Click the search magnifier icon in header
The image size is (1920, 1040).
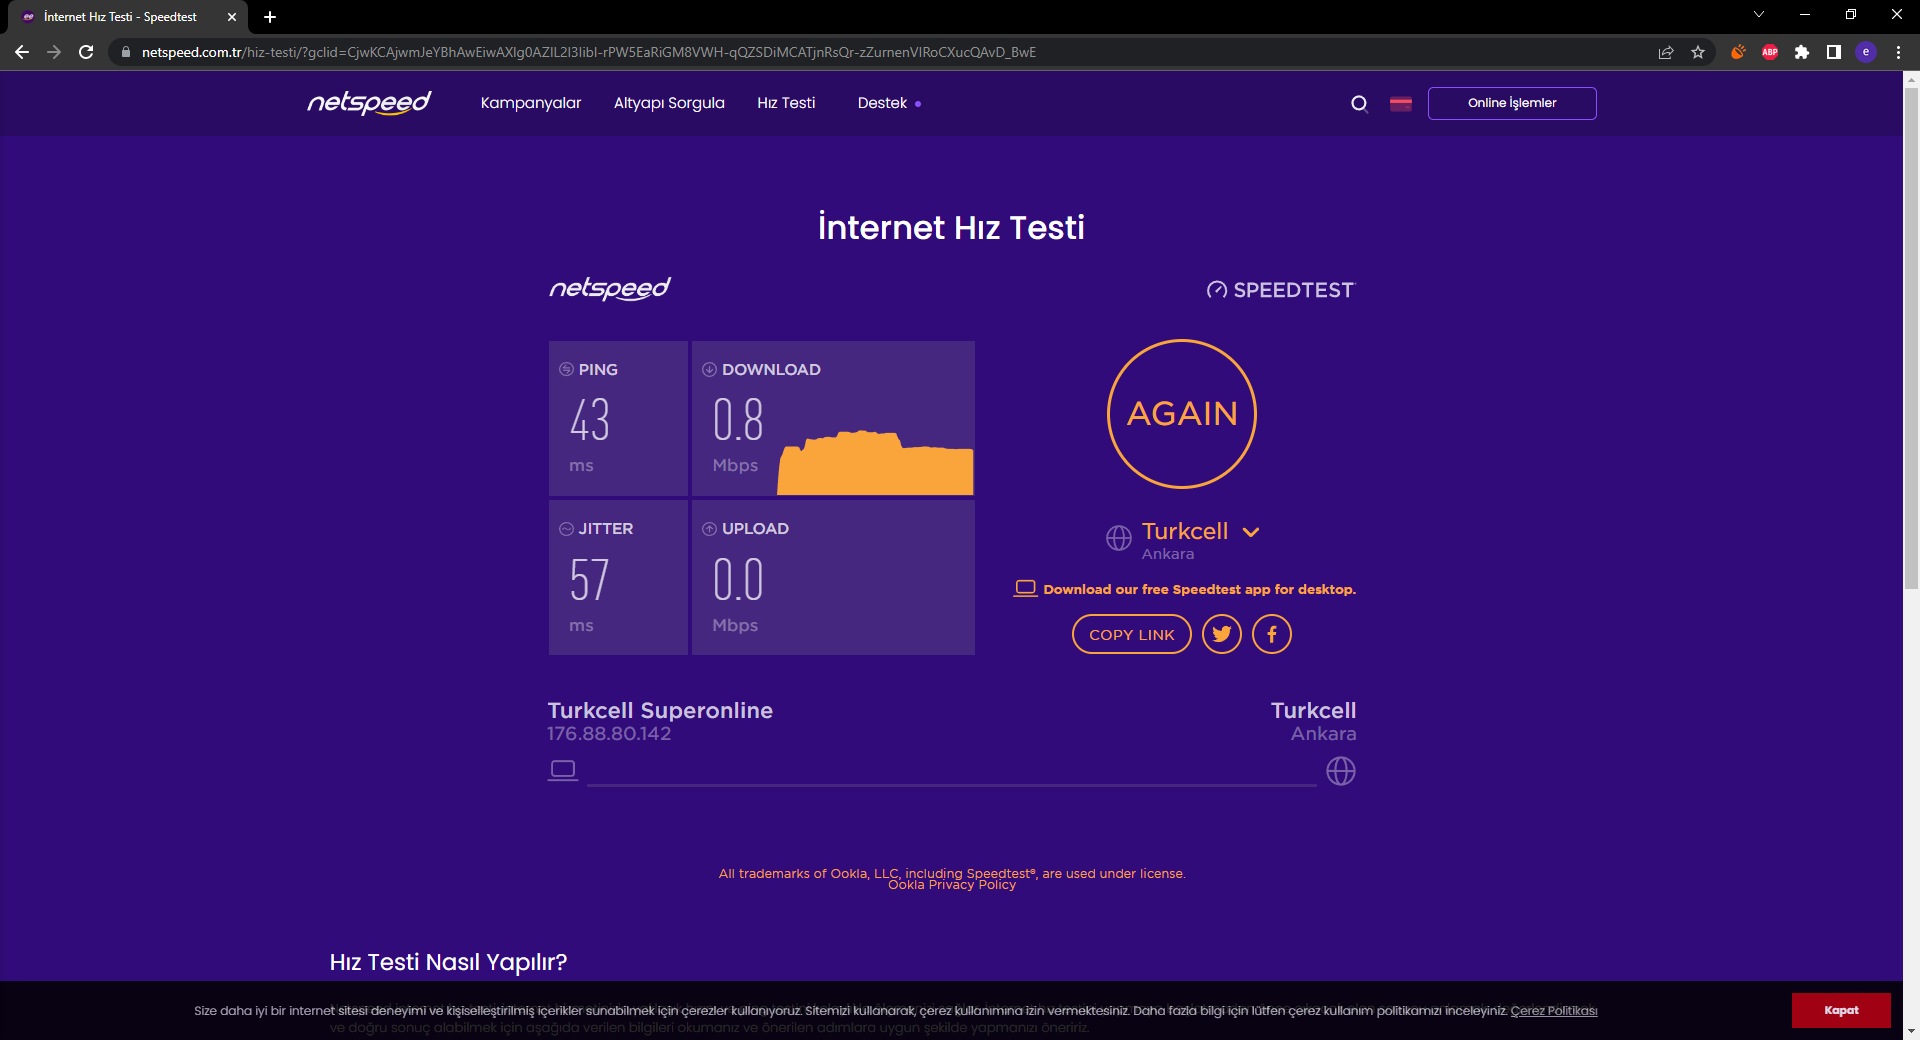1359,103
